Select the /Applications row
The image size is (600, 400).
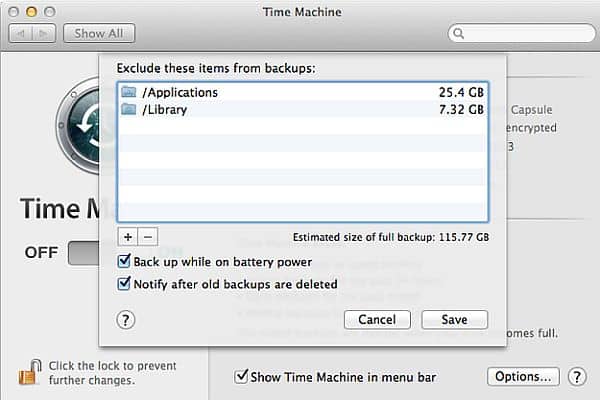[303, 92]
